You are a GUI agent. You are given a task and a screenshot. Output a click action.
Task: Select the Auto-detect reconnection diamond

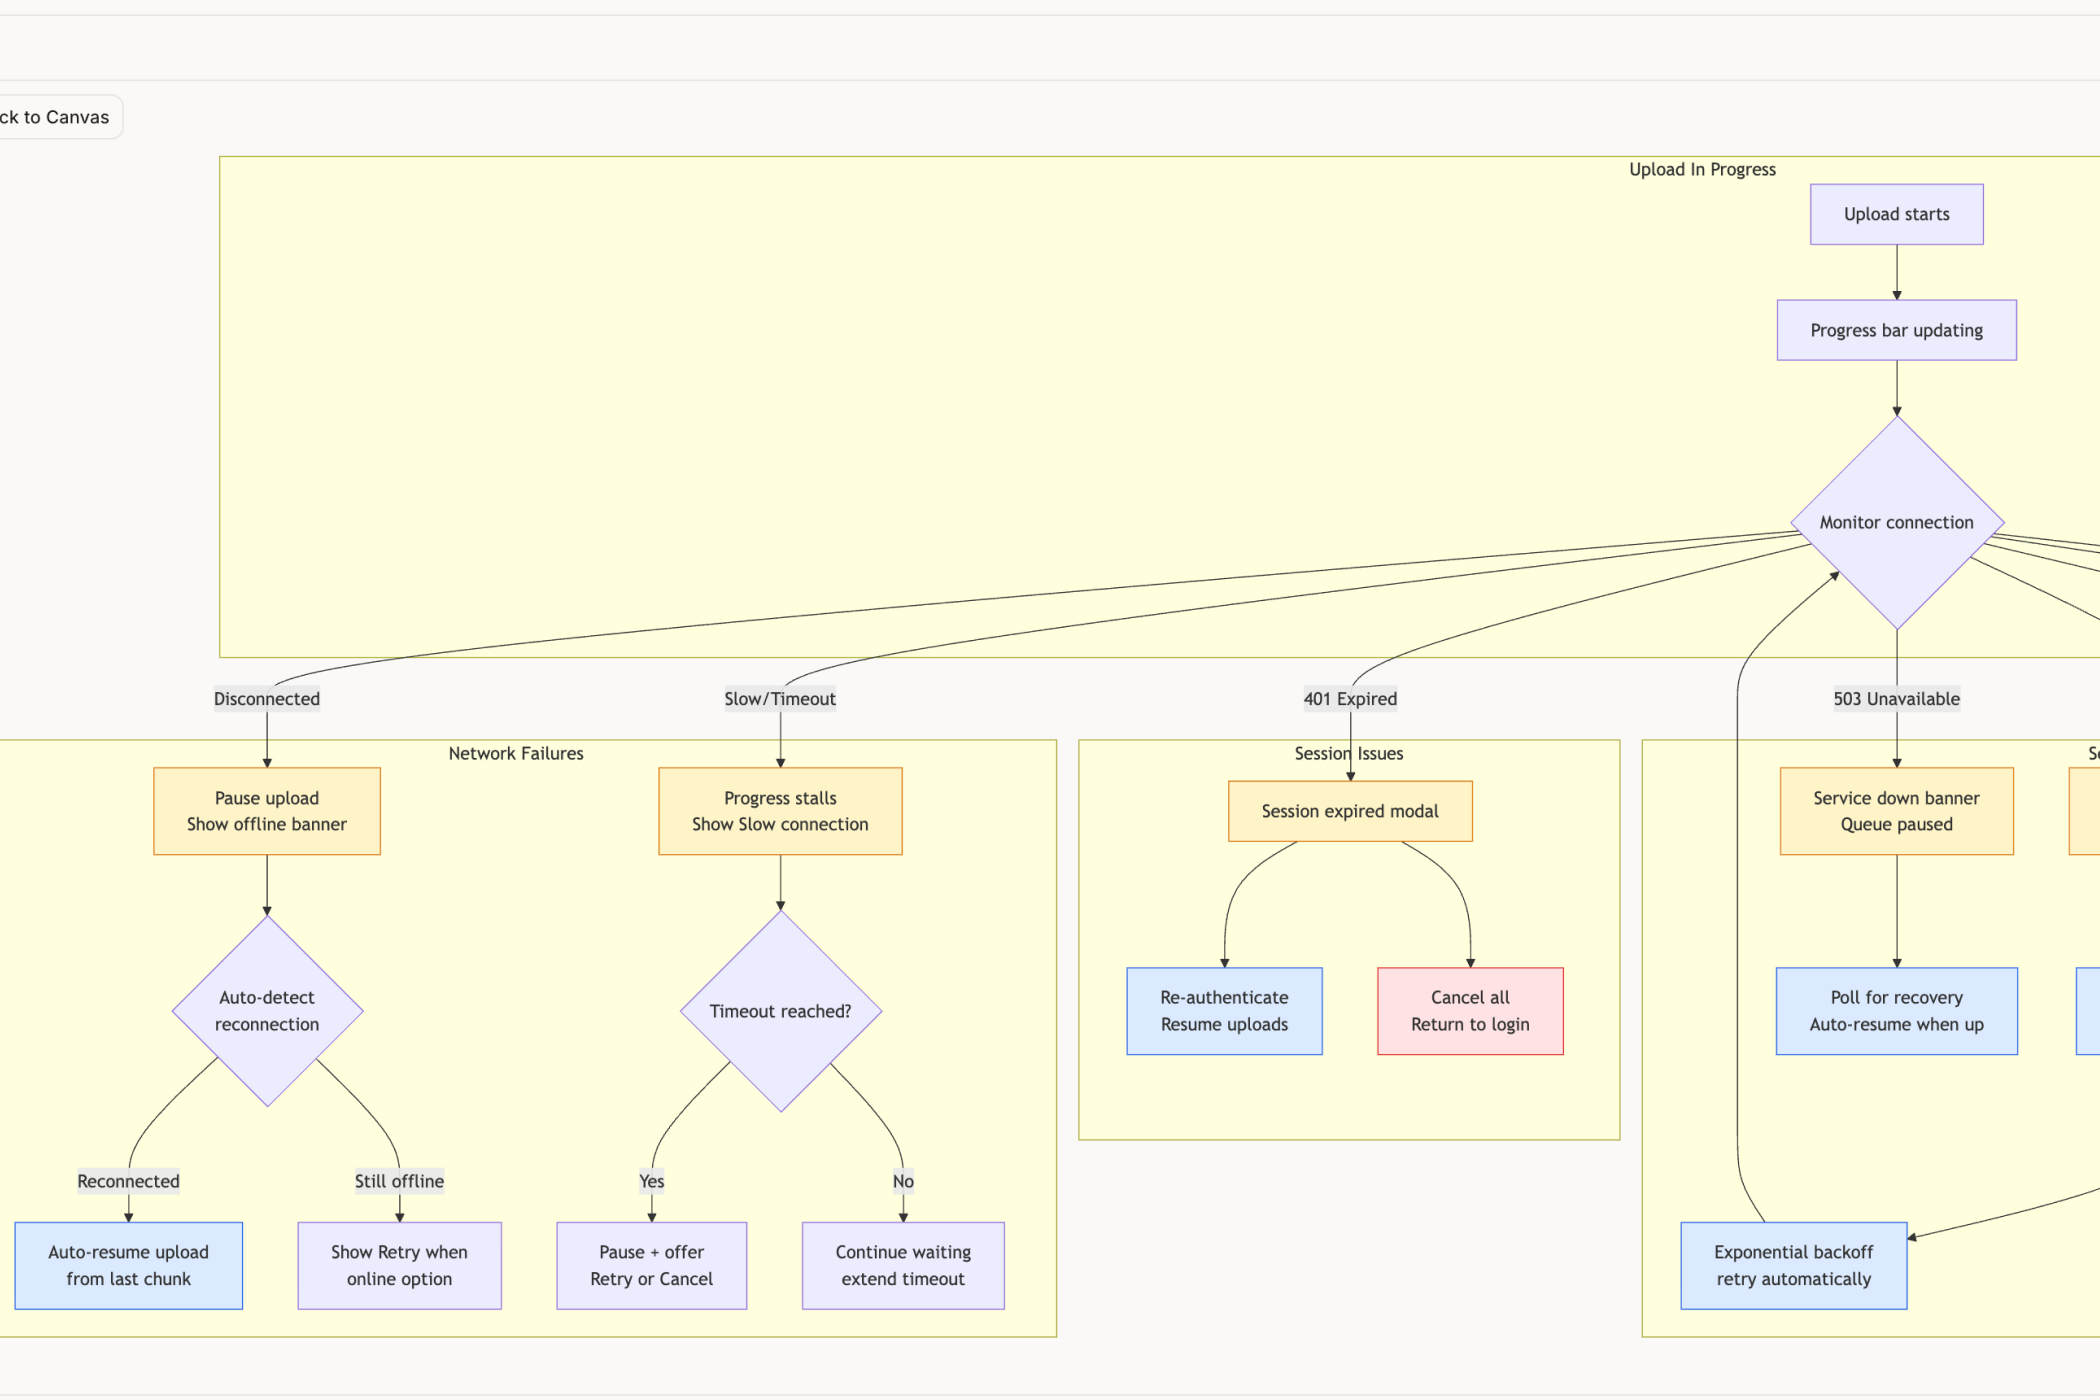click(x=266, y=1011)
